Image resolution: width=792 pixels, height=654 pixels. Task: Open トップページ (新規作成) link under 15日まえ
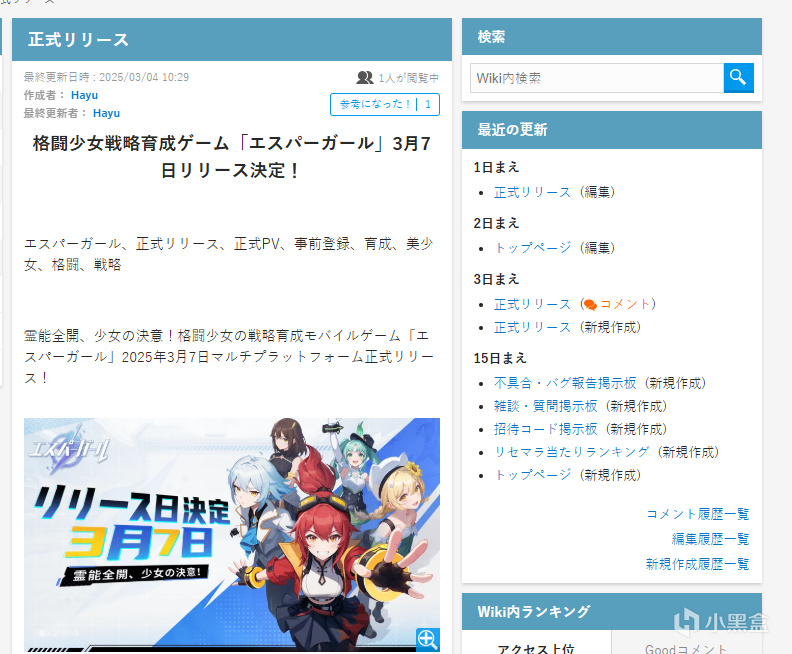point(532,475)
